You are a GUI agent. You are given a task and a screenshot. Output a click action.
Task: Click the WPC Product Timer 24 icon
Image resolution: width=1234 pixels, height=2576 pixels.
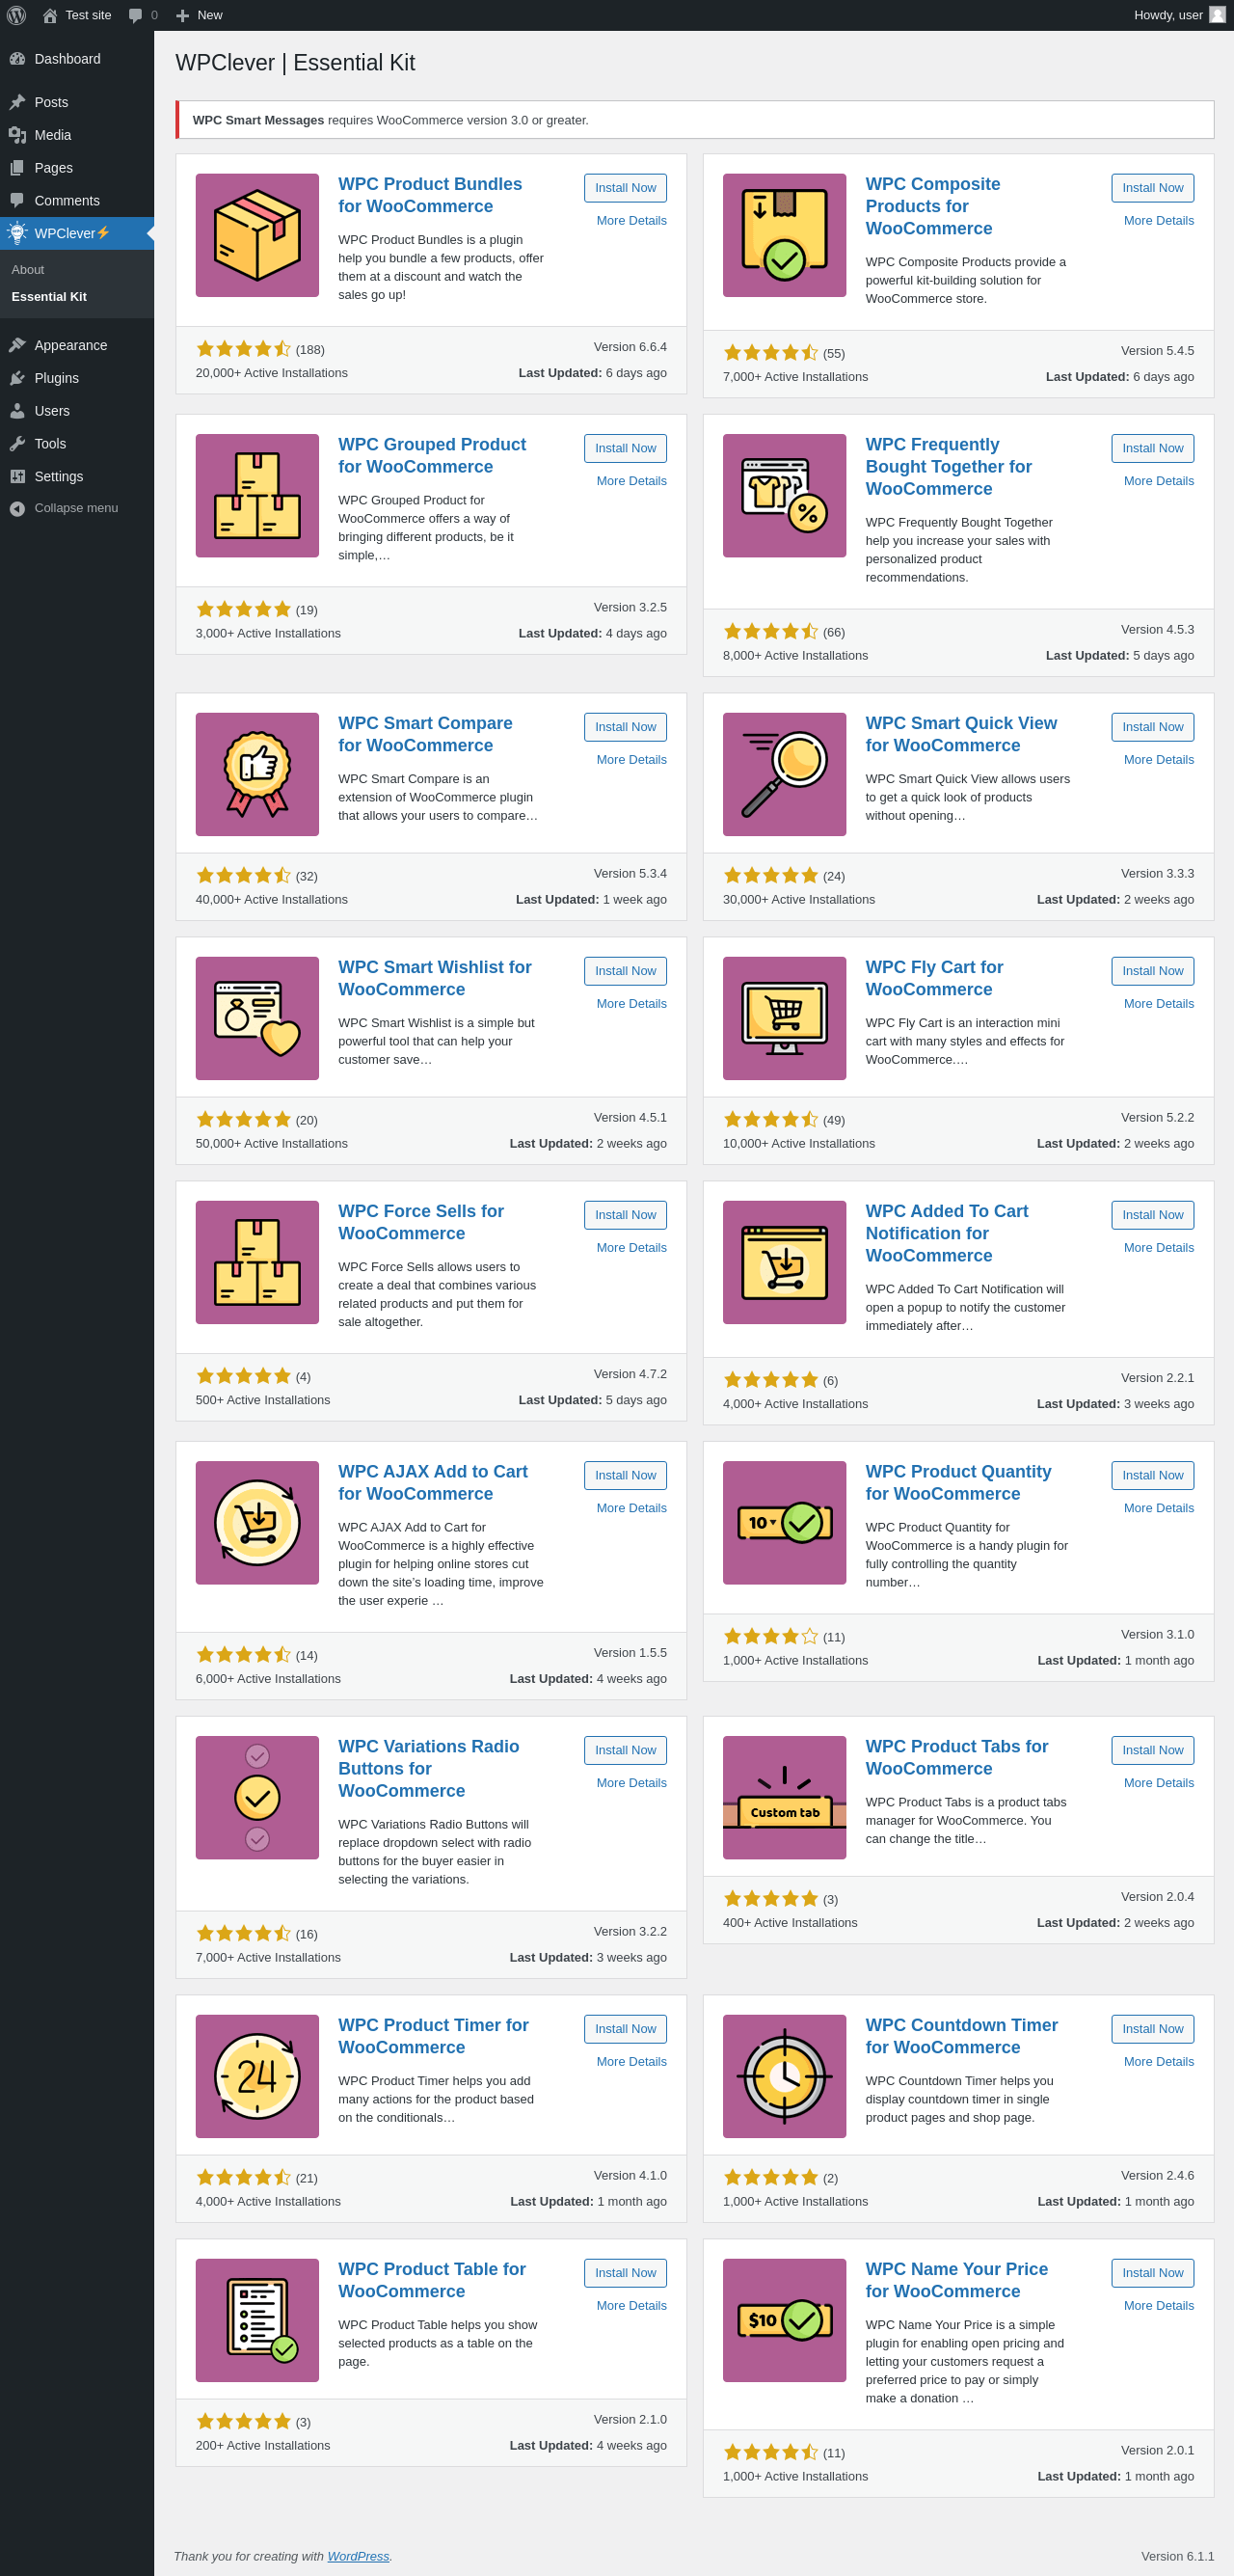click(257, 2076)
